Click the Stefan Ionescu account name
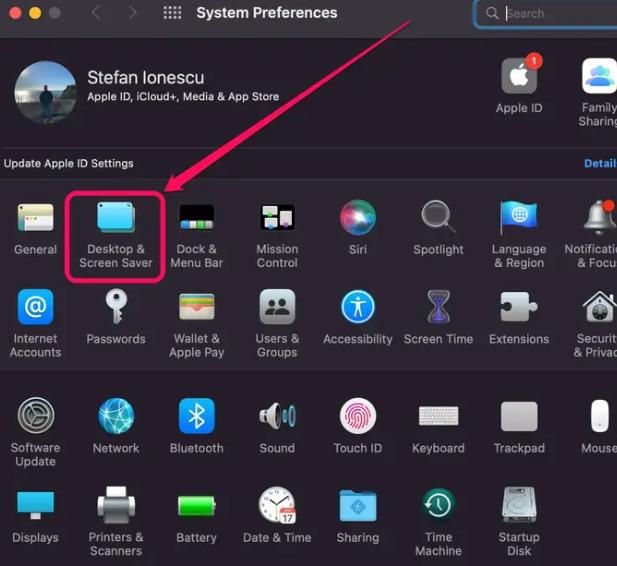The height and width of the screenshot is (566, 617). [146, 78]
